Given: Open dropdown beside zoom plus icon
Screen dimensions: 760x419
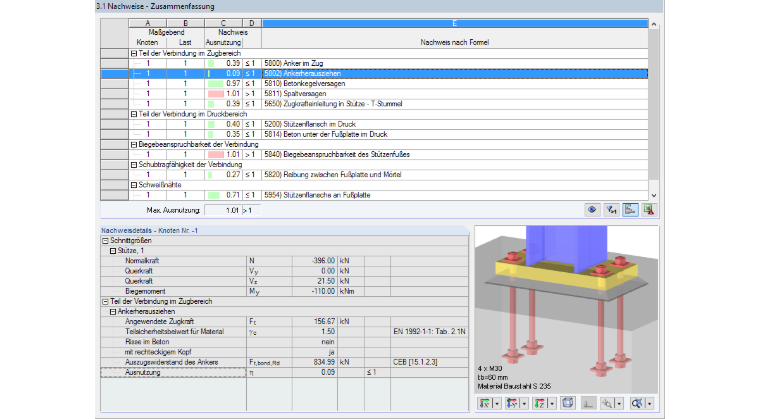Looking at the screenshot, I should pos(619,403).
